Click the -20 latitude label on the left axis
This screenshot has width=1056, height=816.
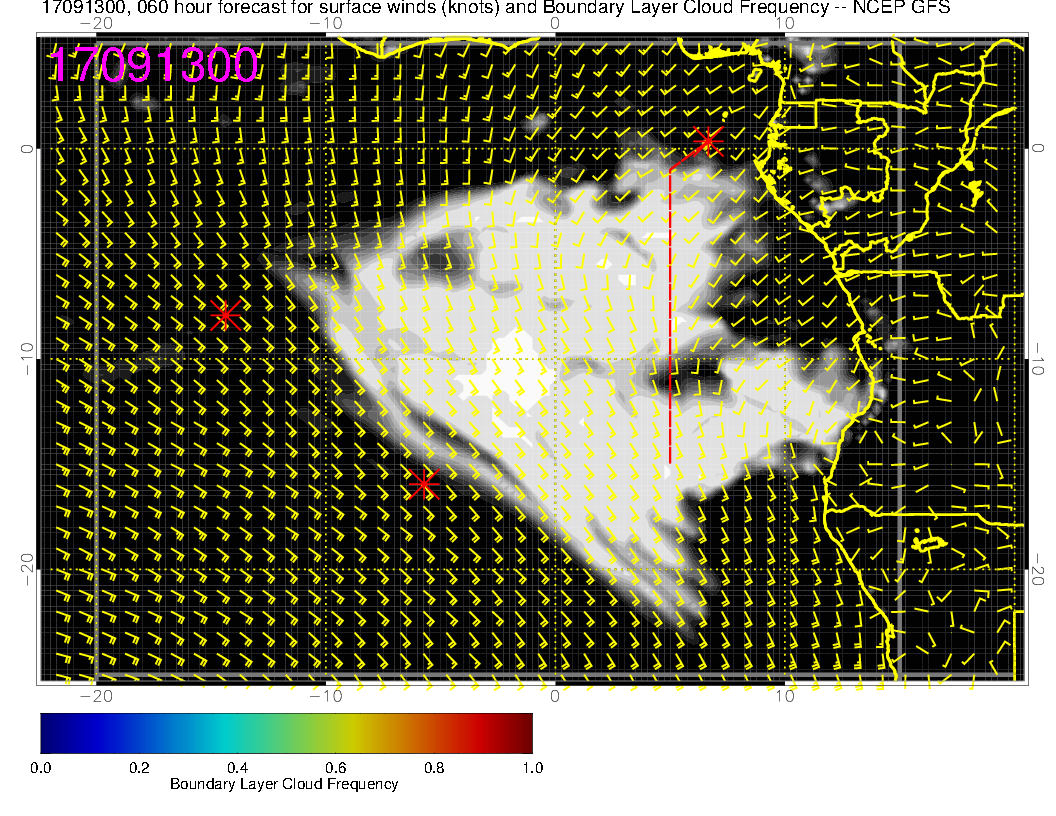click(27, 570)
